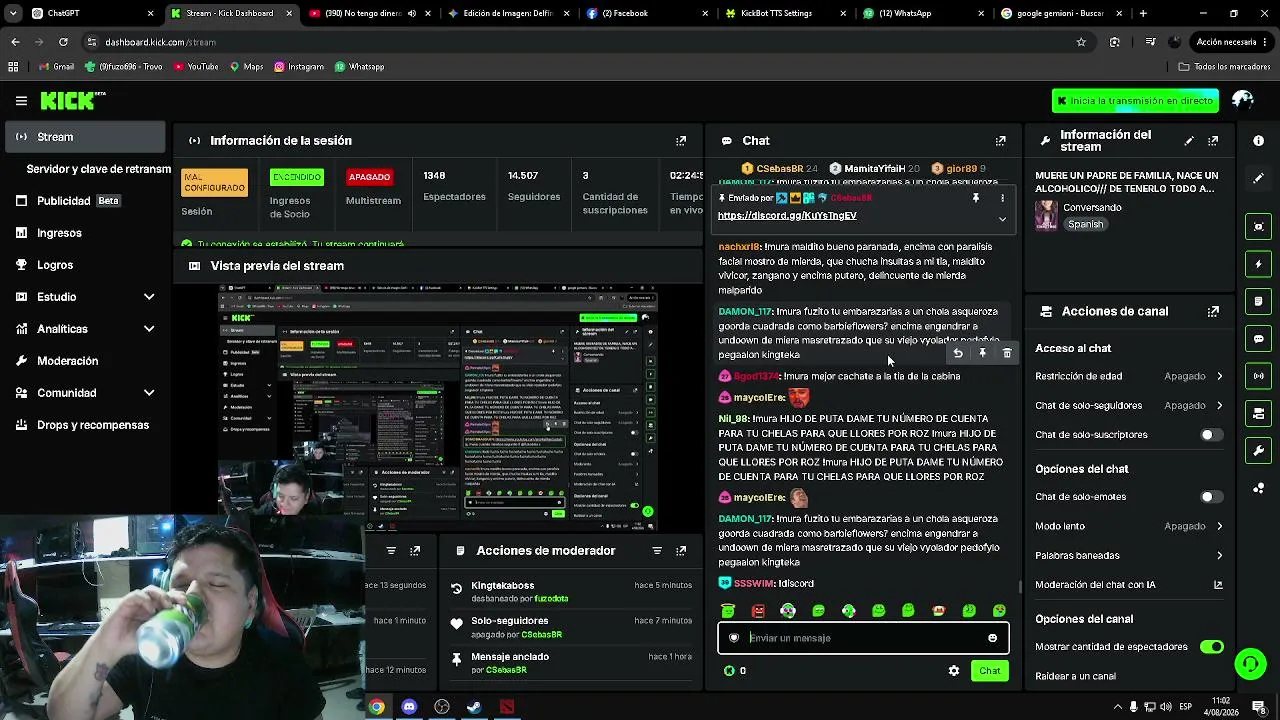Pop out the Acciones de canal panel
1280x720 pixels.
tap(1213, 311)
